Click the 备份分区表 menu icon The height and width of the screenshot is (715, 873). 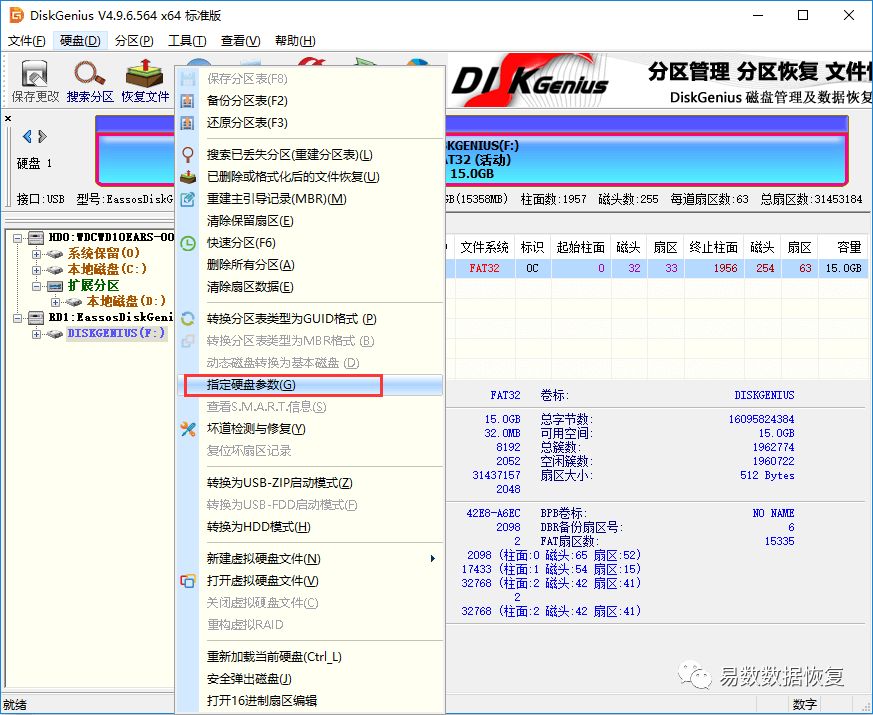(x=188, y=101)
